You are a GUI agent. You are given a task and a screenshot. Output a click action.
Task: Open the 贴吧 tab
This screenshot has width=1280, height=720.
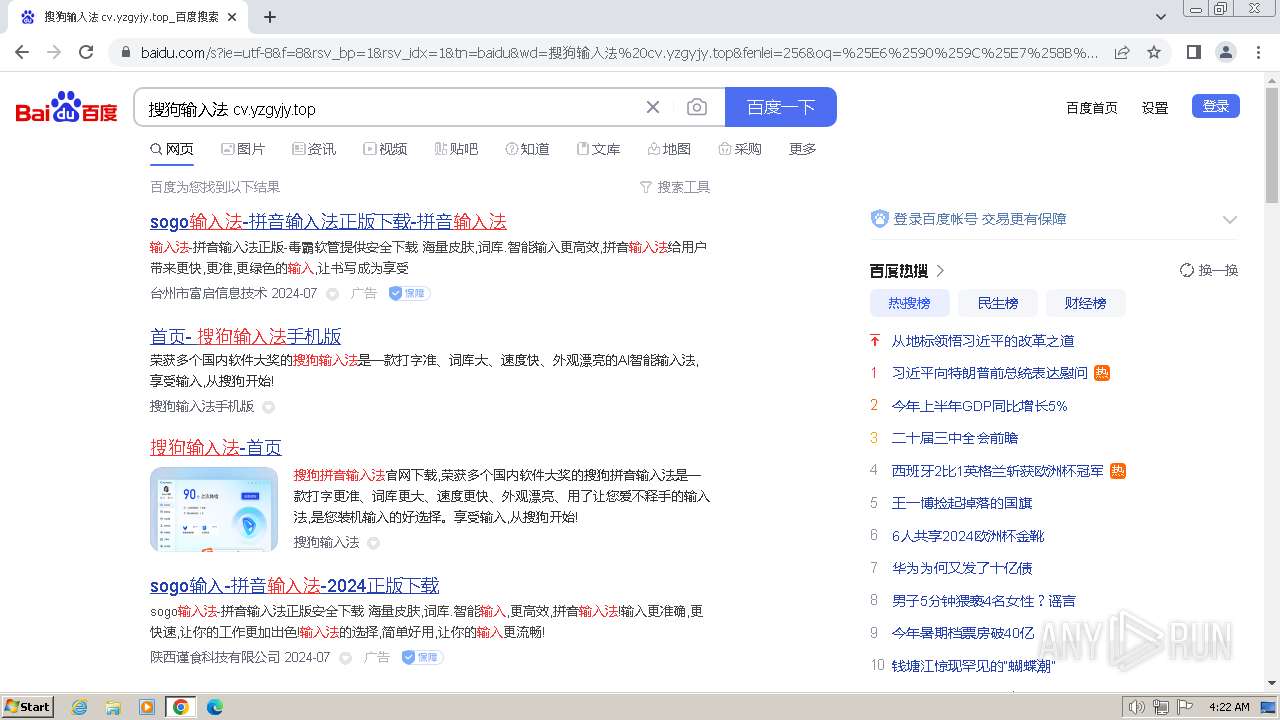click(x=456, y=149)
